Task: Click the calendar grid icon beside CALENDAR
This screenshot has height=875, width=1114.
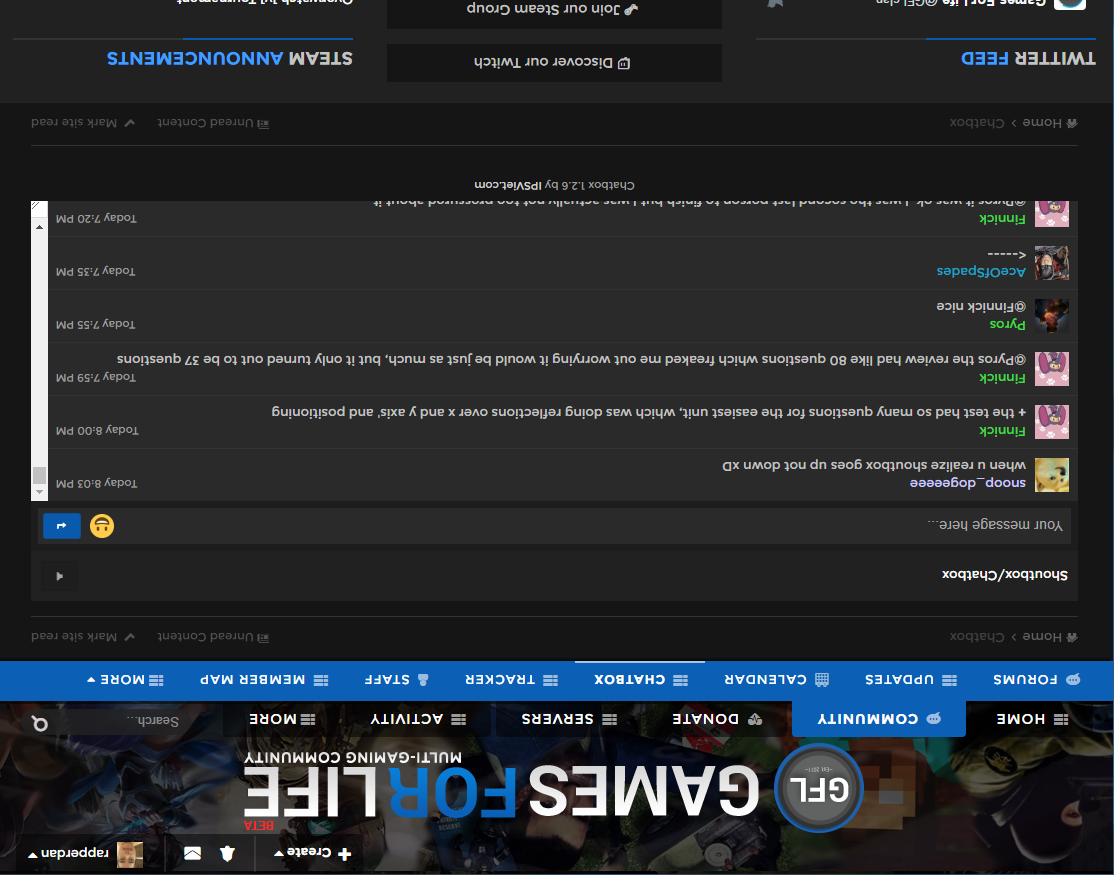Action: 821,680
